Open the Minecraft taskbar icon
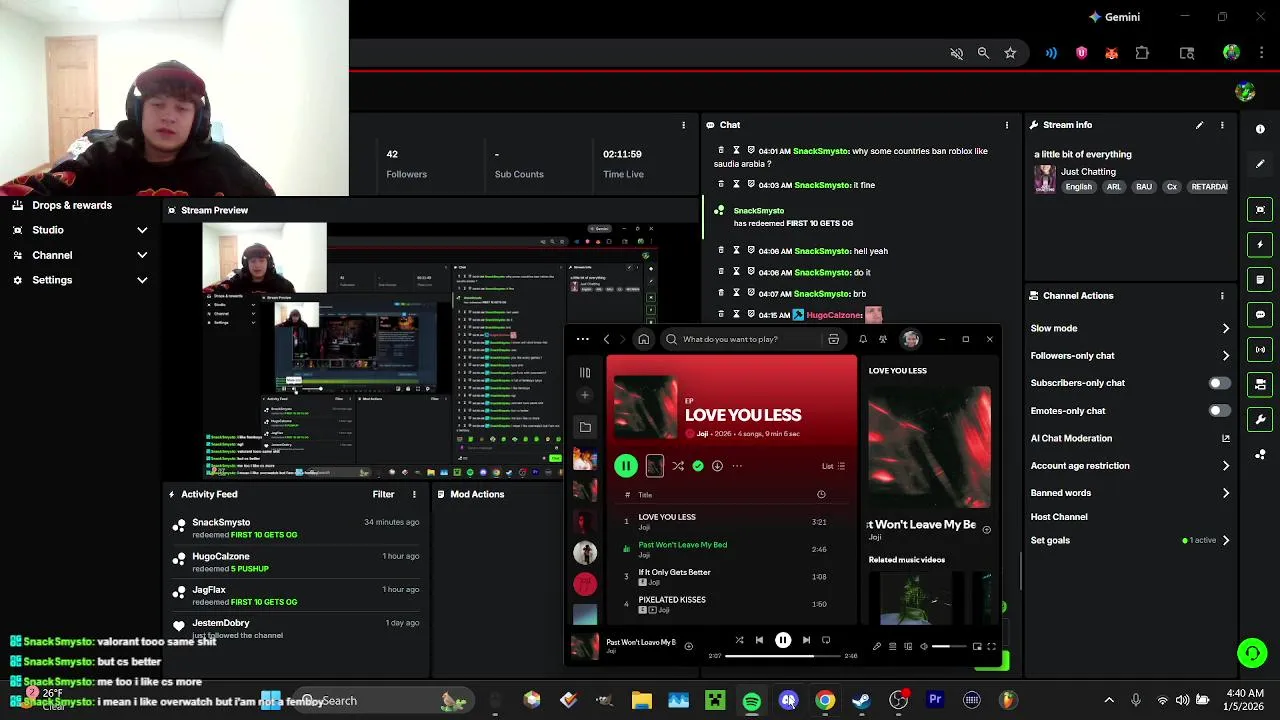1280x720 pixels. tap(715, 701)
